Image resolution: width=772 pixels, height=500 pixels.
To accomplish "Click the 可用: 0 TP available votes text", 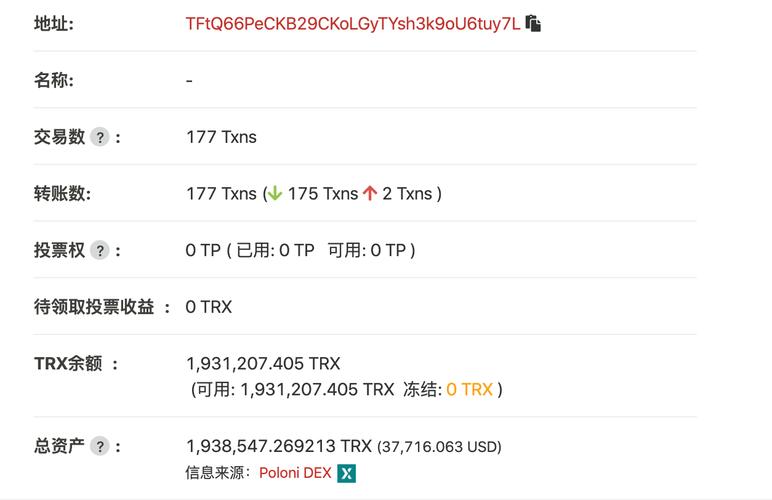I will [x=367, y=250].
